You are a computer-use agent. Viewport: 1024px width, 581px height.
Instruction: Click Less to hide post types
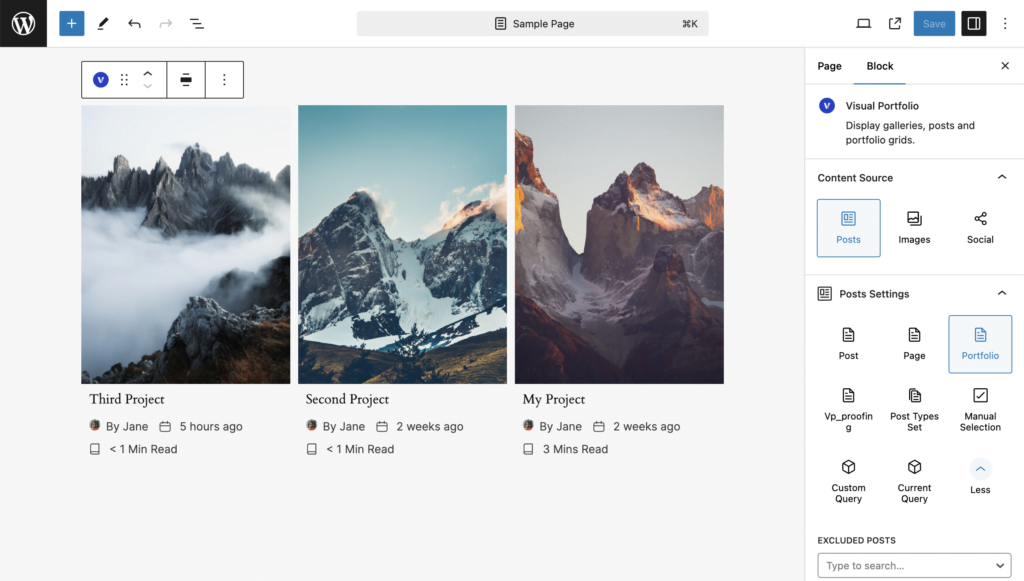[980, 476]
